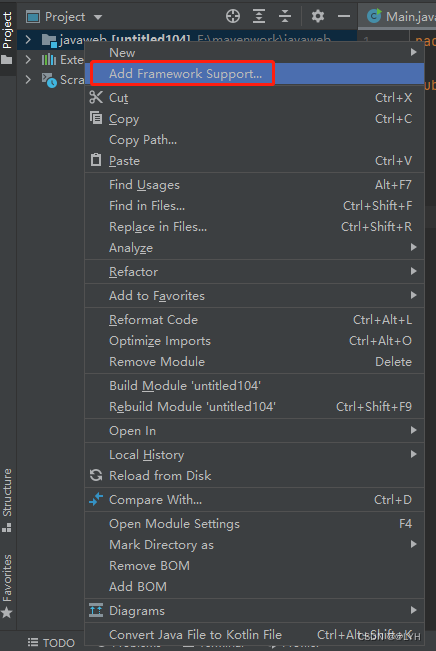Click the Cut scissors icon in menu
The image size is (436, 651).
pyautogui.click(x=96, y=98)
